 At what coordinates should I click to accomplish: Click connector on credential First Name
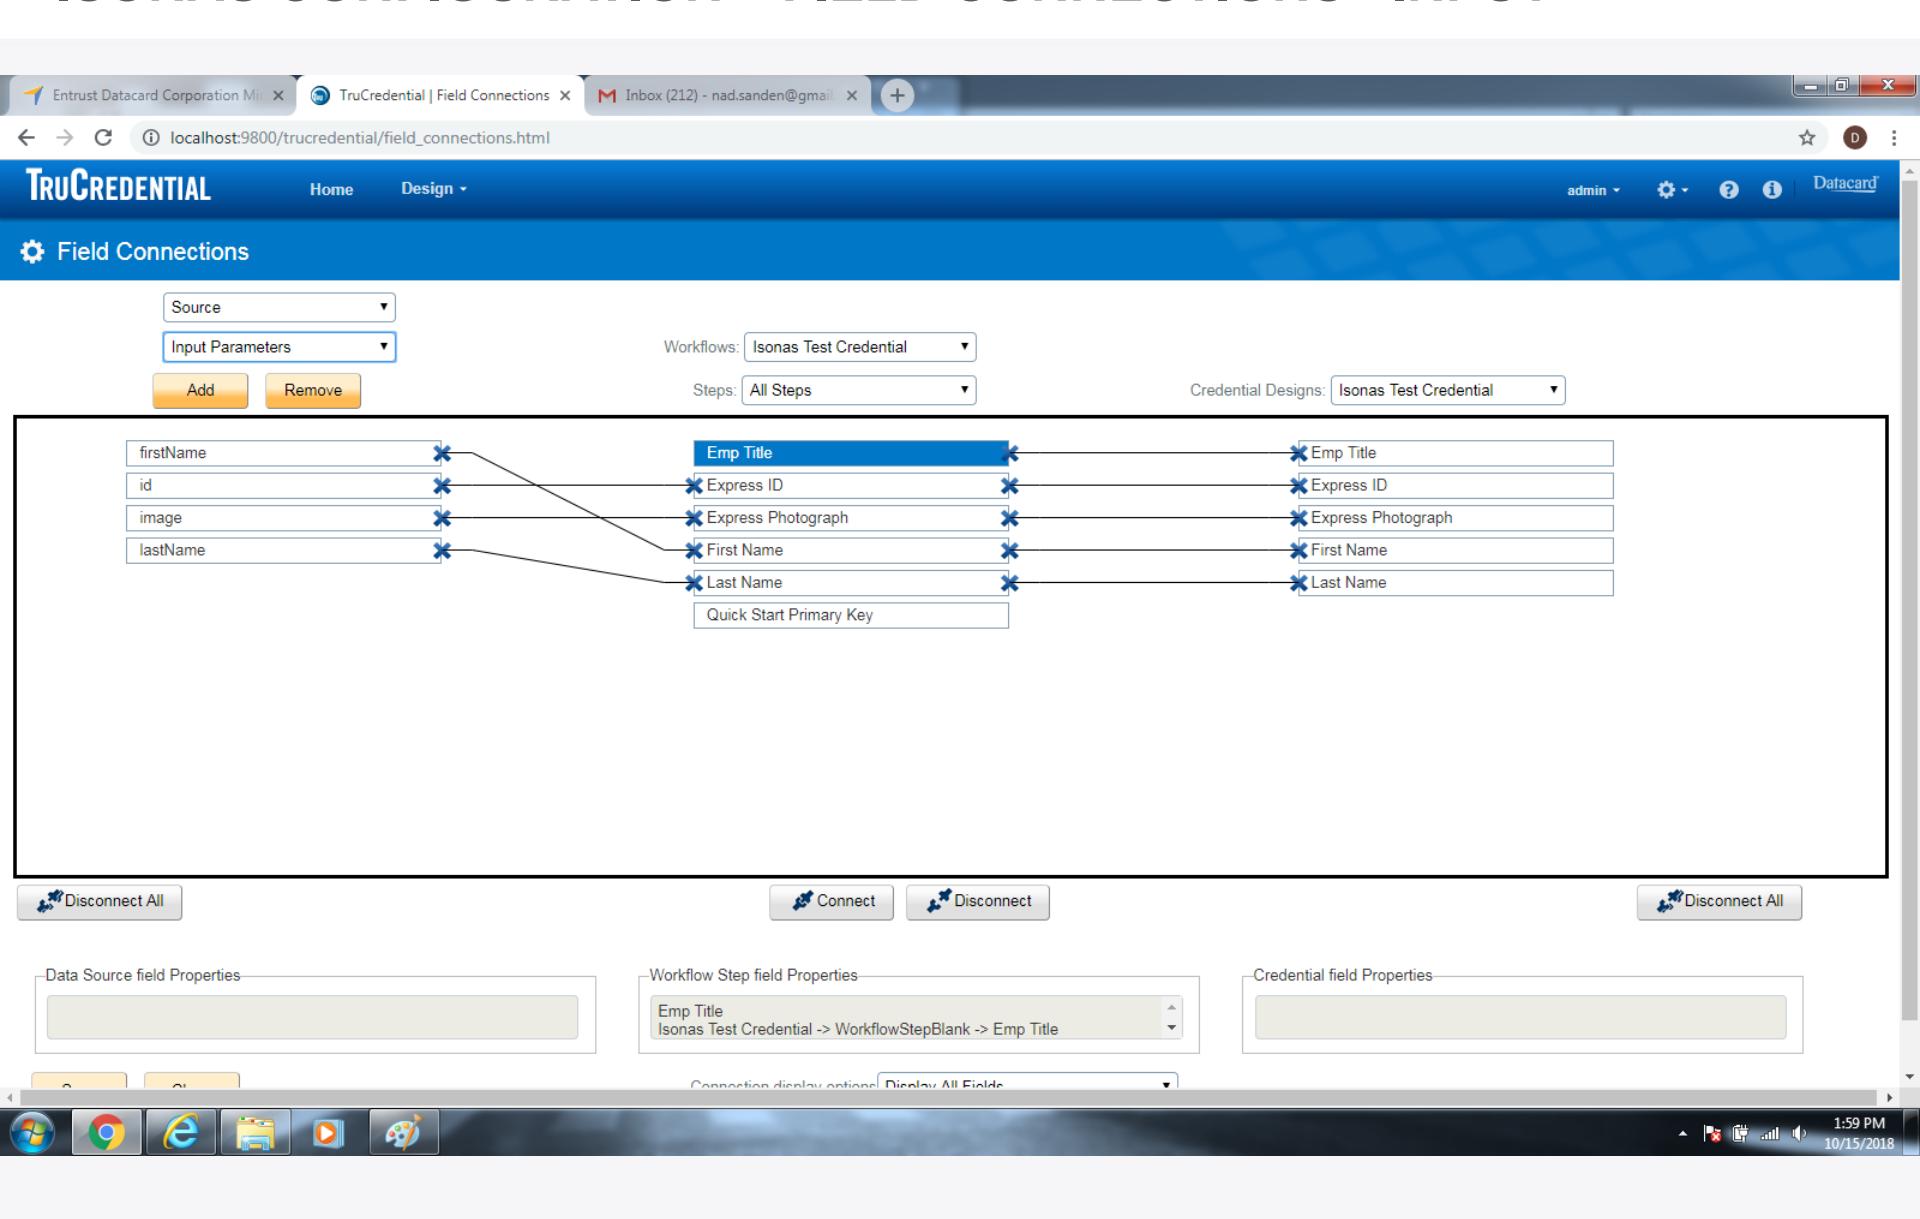[x=1299, y=551]
